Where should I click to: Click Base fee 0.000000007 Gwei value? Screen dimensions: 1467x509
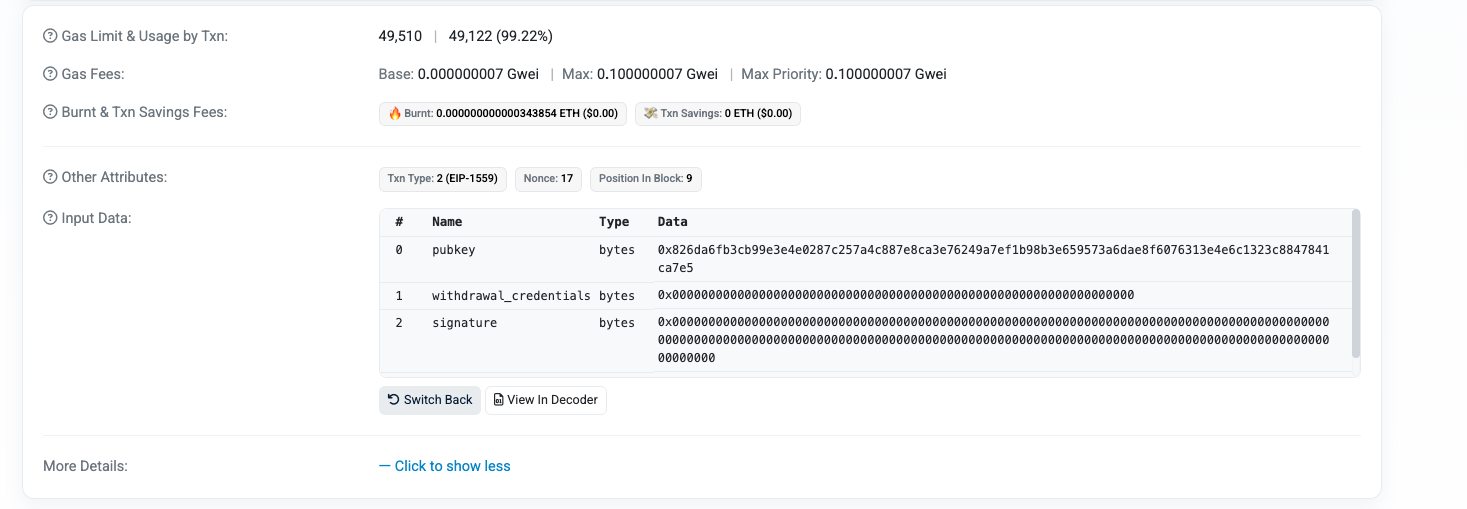(x=478, y=74)
